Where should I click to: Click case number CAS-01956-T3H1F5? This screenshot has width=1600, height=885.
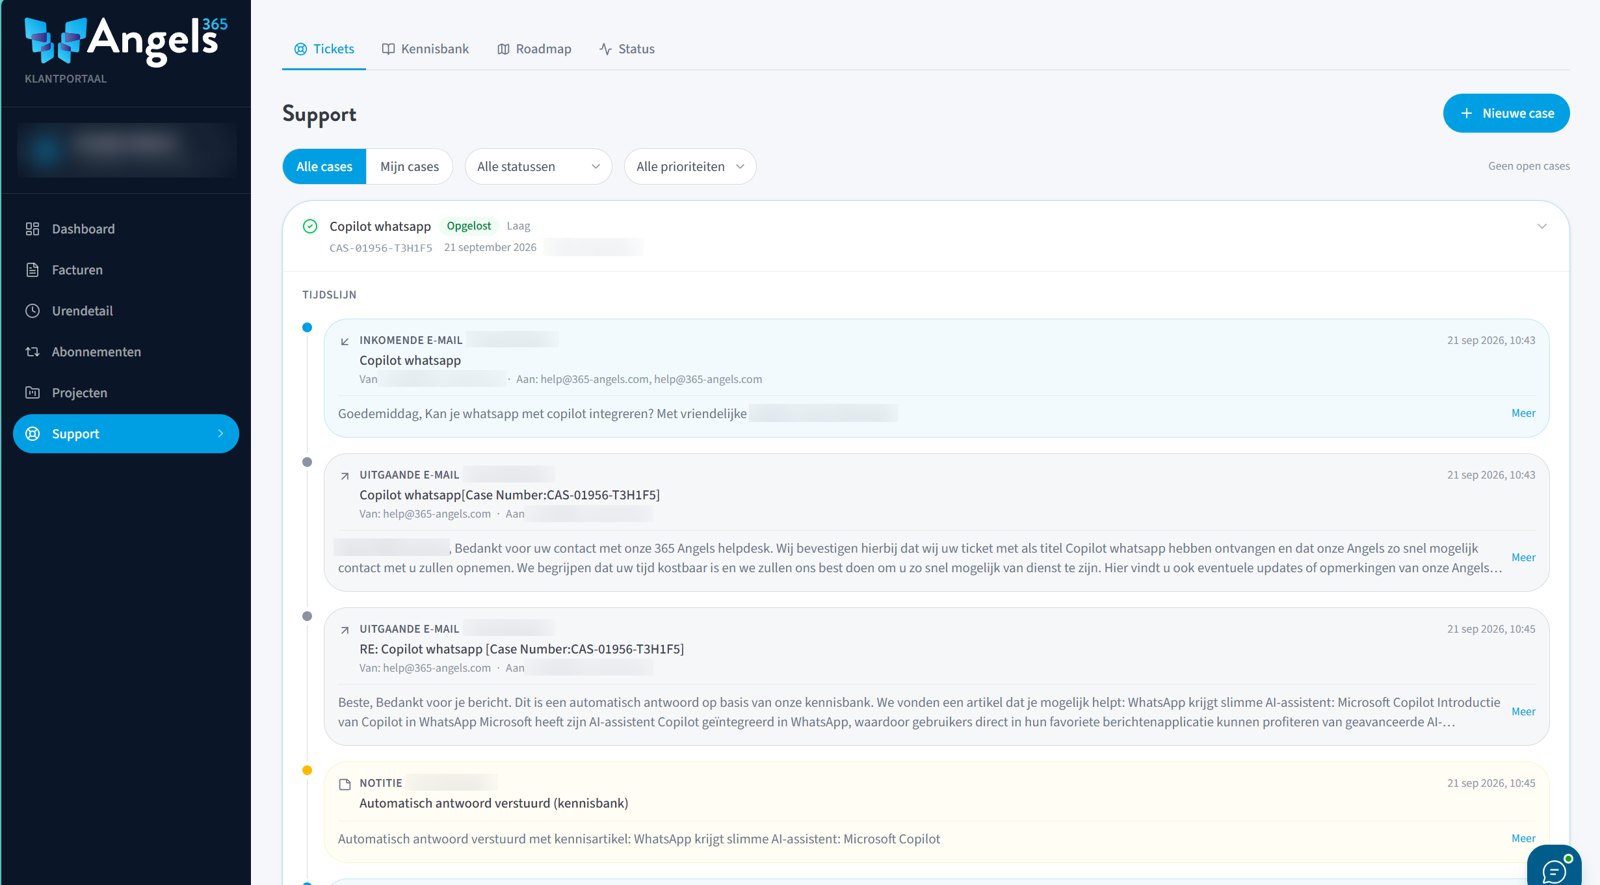coord(381,248)
